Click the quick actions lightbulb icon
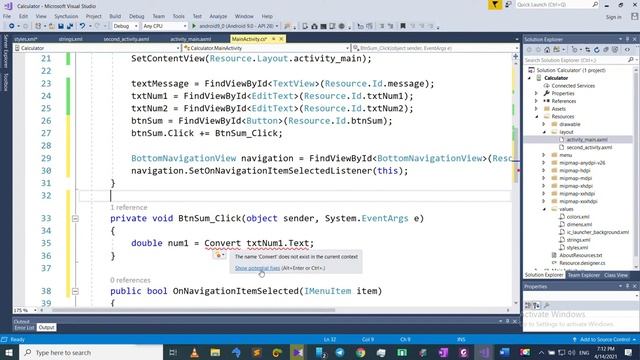Image resolution: width=640 pixels, height=360 pixels. 219,255
